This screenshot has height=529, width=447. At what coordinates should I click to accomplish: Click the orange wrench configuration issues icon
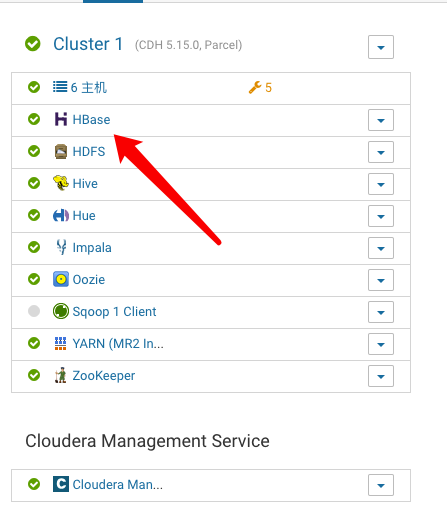click(255, 87)
